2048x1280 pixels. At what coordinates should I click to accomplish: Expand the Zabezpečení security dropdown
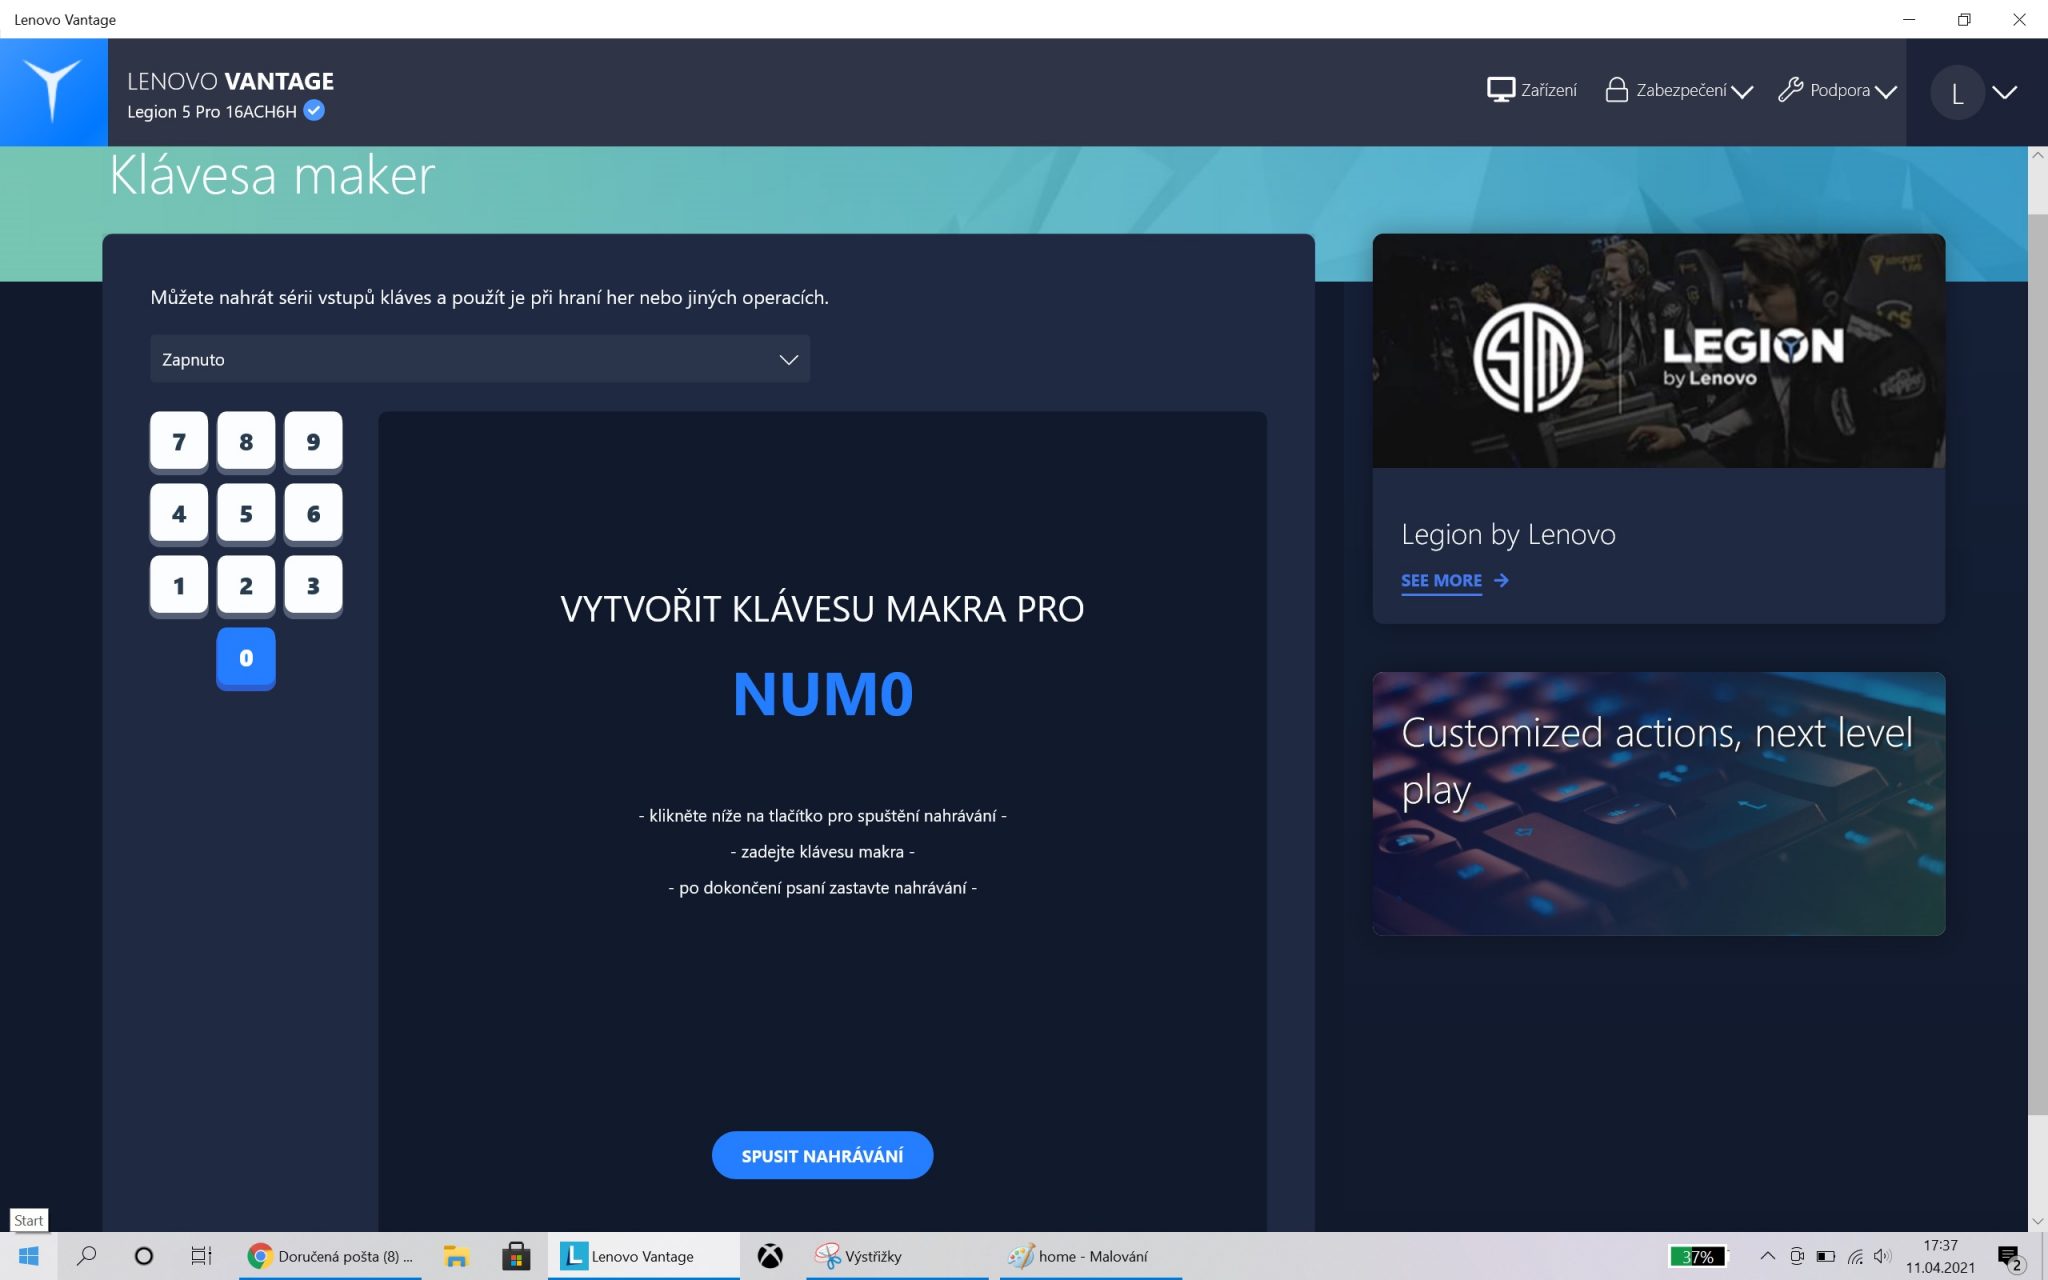click(1678, 90)
